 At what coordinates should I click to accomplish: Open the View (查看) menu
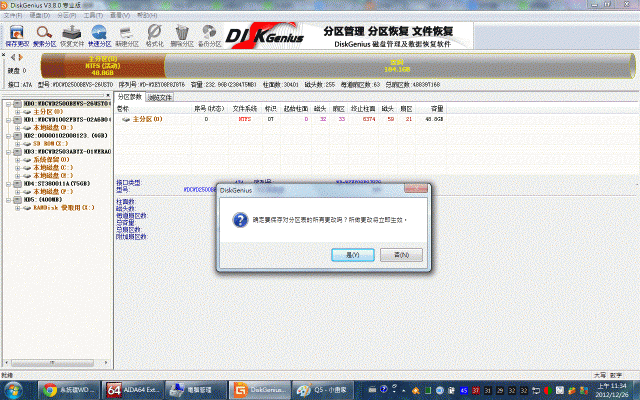click(120, 15)
